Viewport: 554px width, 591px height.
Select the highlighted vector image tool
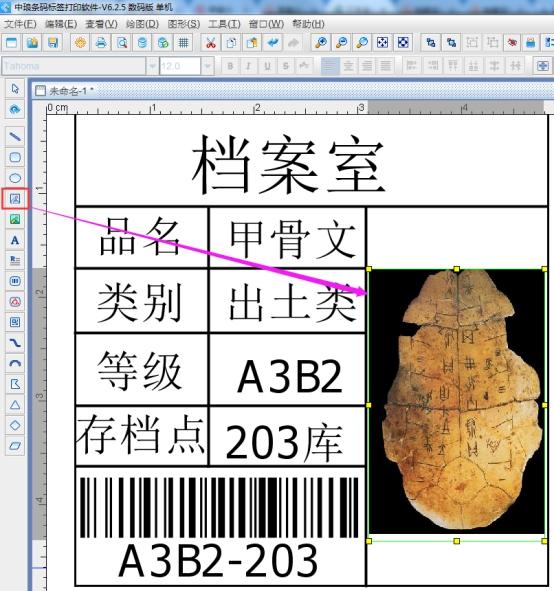tap(15, 199)
